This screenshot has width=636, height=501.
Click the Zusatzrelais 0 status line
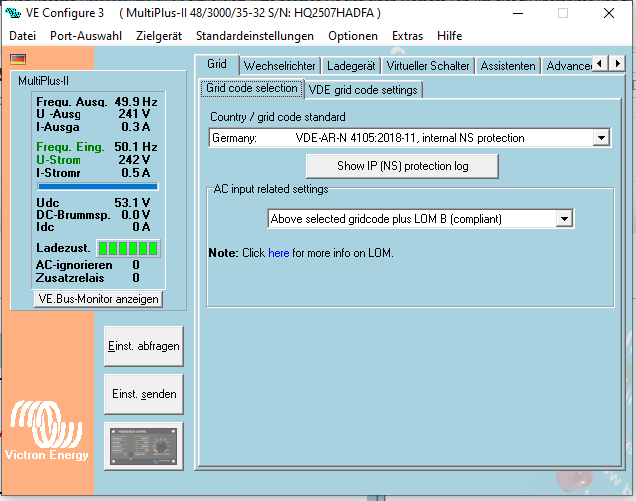(88, 278)
